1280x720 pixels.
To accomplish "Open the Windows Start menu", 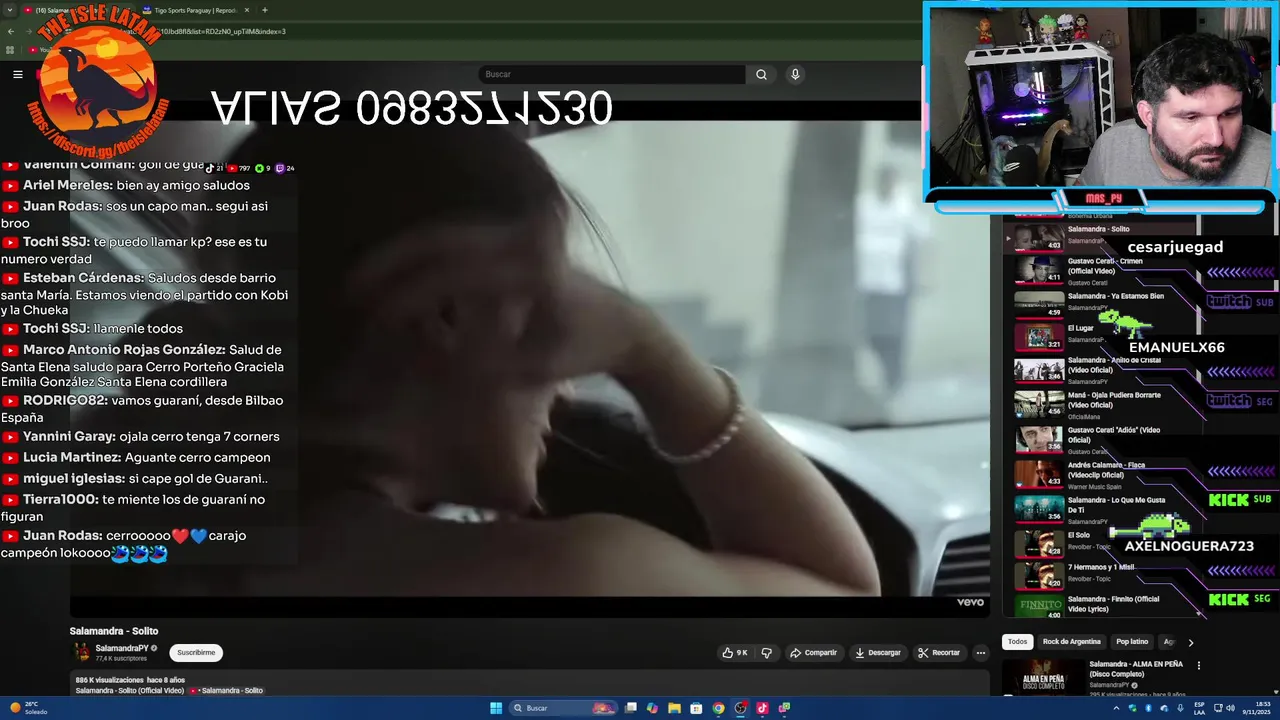I will tap(495, 708).
